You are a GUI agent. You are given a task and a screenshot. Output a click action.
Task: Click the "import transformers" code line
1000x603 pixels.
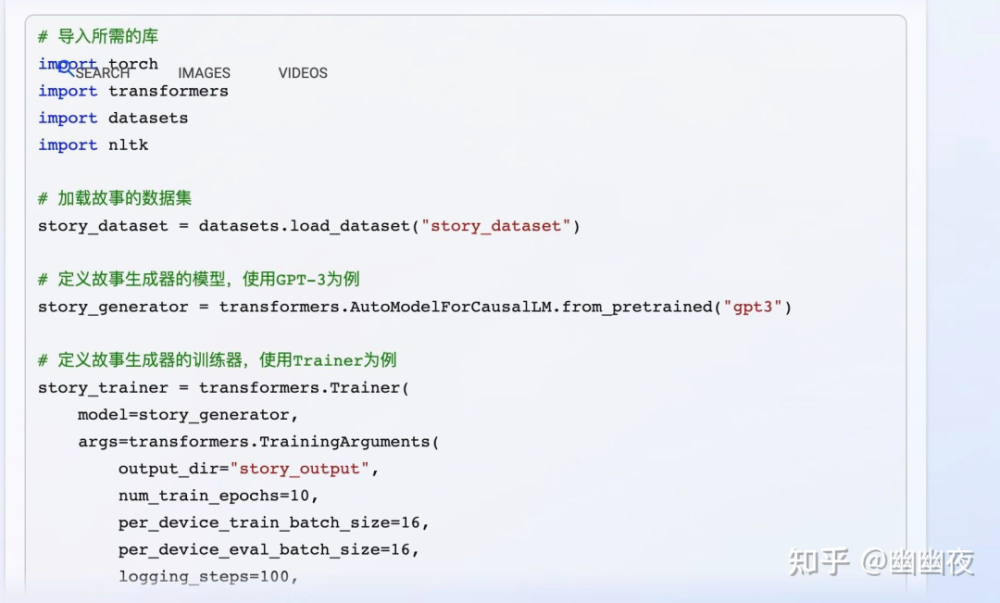coord(133,91)
